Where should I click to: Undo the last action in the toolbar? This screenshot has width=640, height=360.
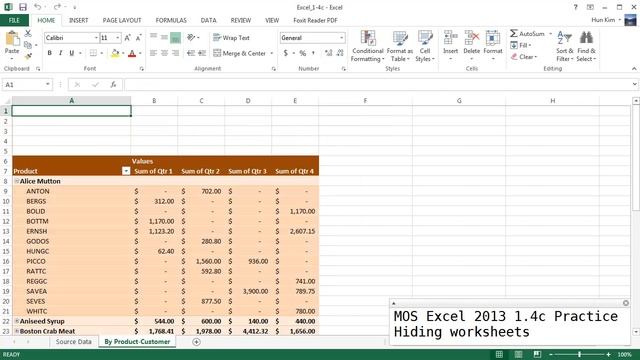pos(38,7)
